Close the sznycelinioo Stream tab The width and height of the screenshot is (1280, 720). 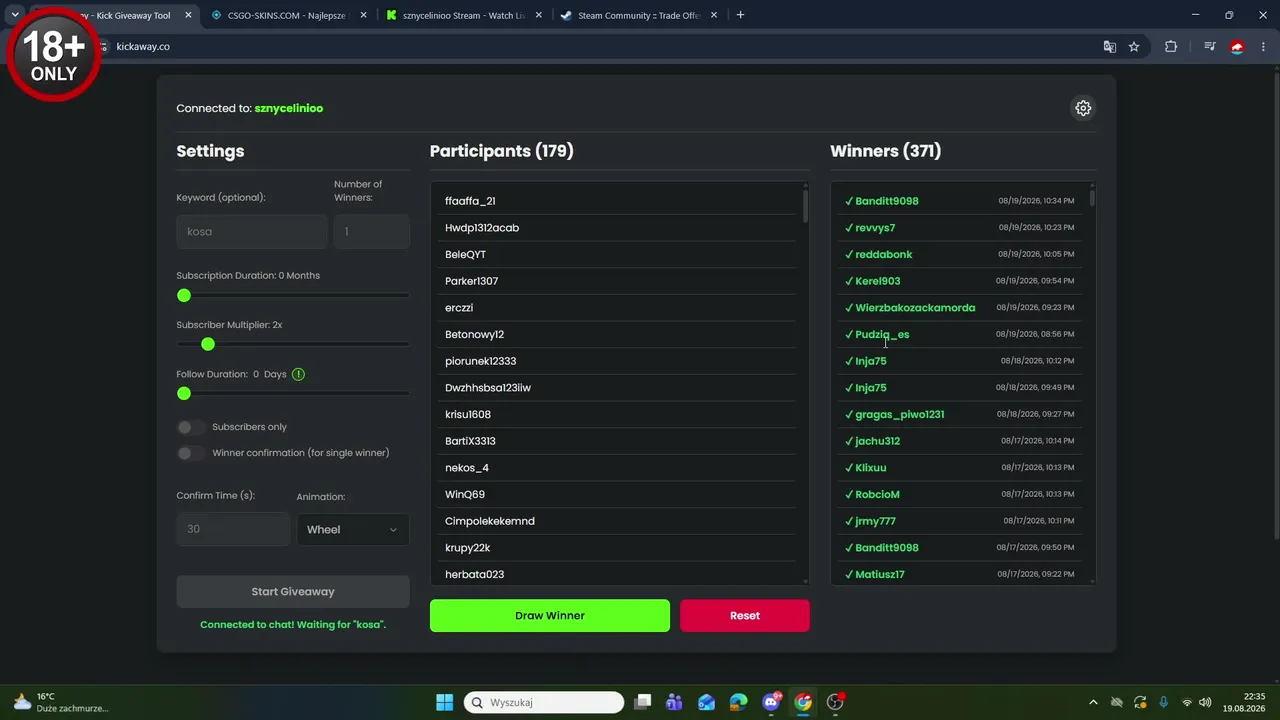(539, 15)
